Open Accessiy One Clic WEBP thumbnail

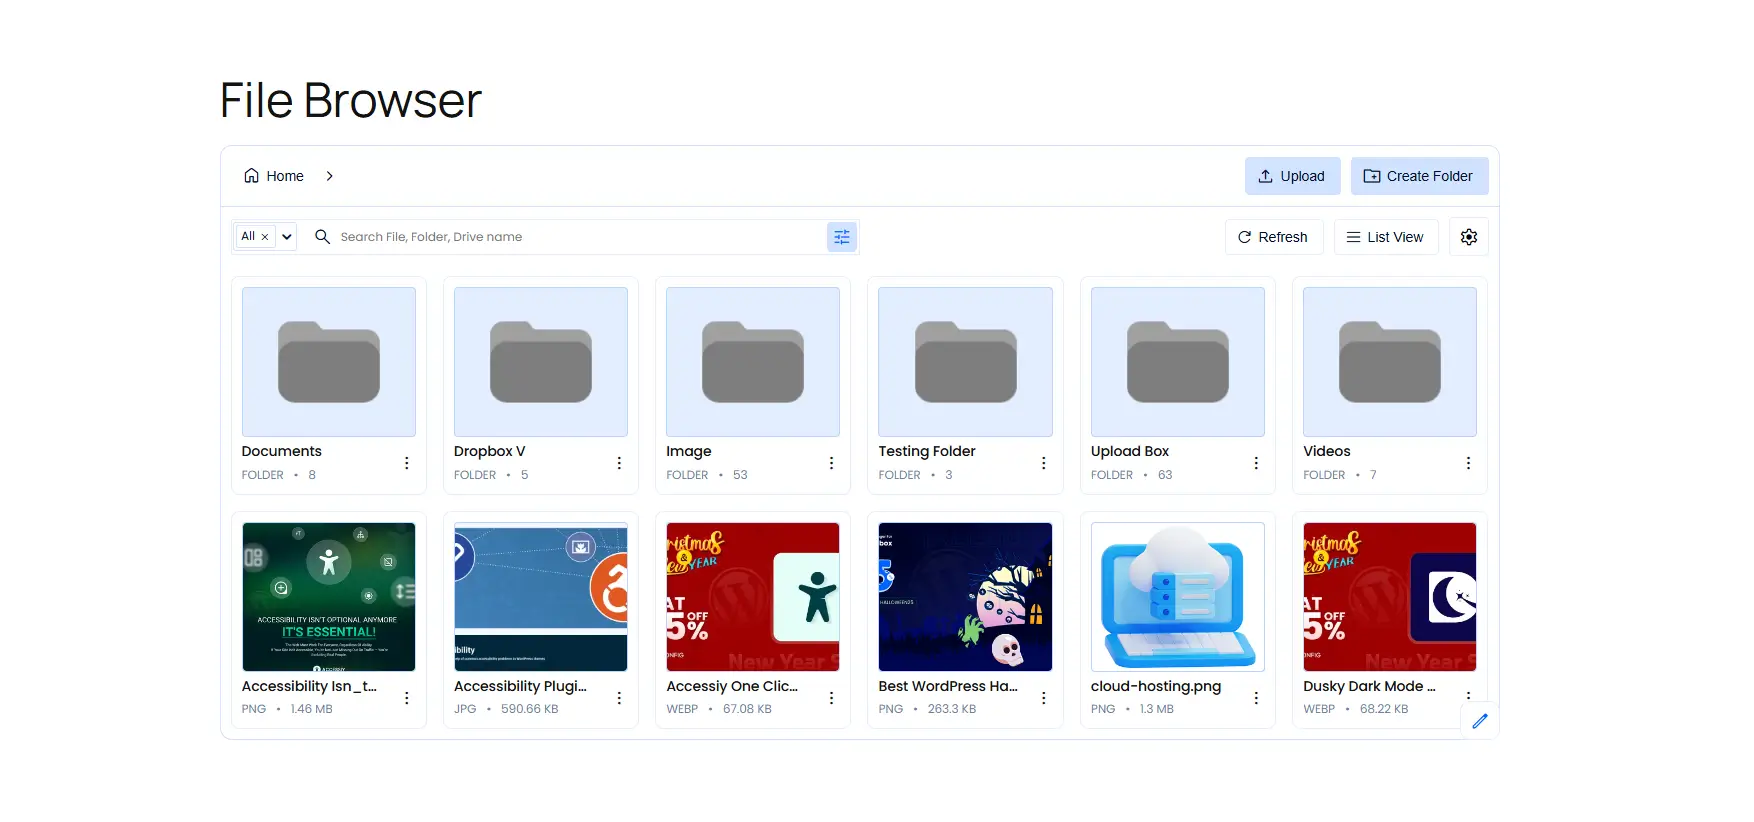click(x=753, y=597)
